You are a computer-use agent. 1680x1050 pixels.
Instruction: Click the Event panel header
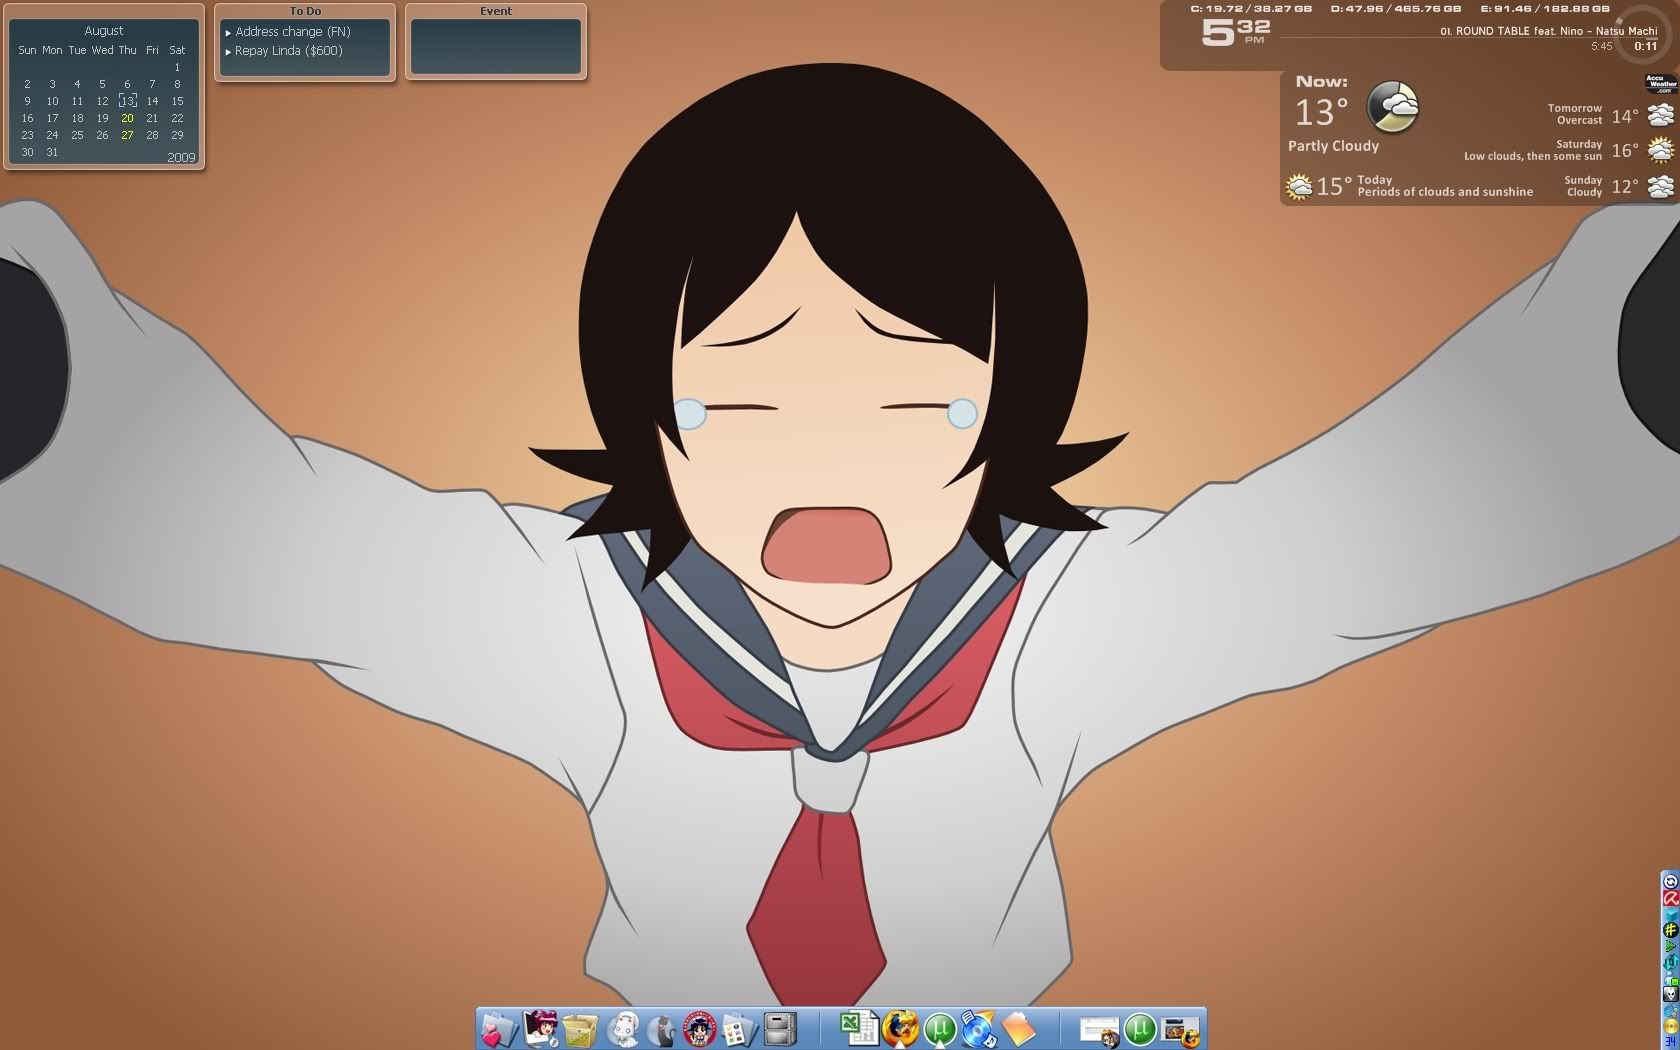click(x=496, y=11)
